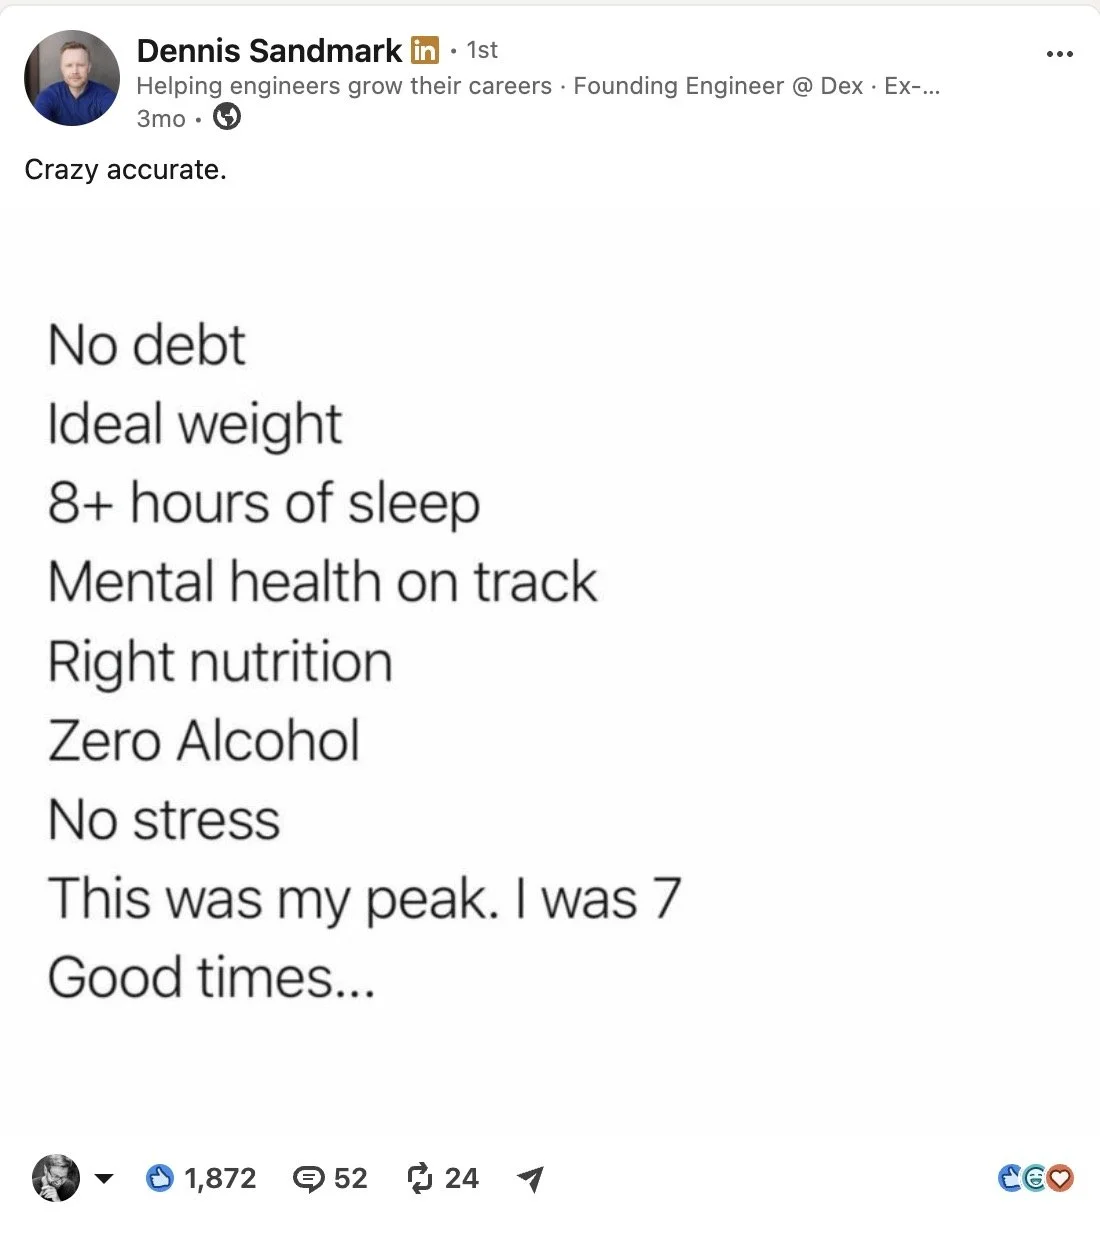This screenshot has width=1100, height=1236.
Task: Click the globe public visibility icon
Action: (228, 117)
